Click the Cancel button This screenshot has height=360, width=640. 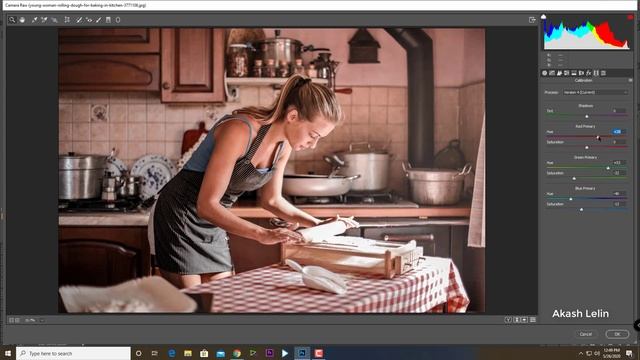(586, 334)
